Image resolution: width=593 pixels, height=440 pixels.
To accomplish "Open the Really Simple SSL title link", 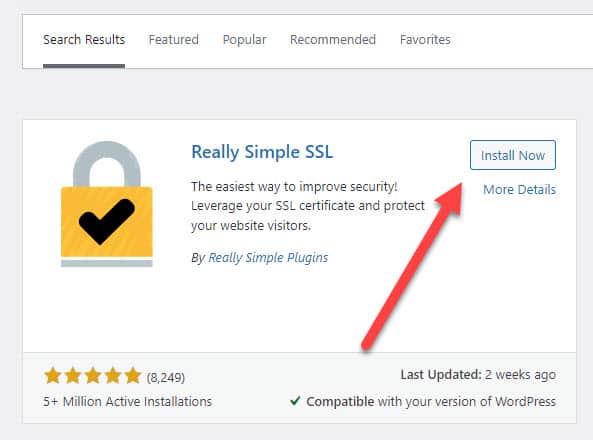I will click(262, 152).
